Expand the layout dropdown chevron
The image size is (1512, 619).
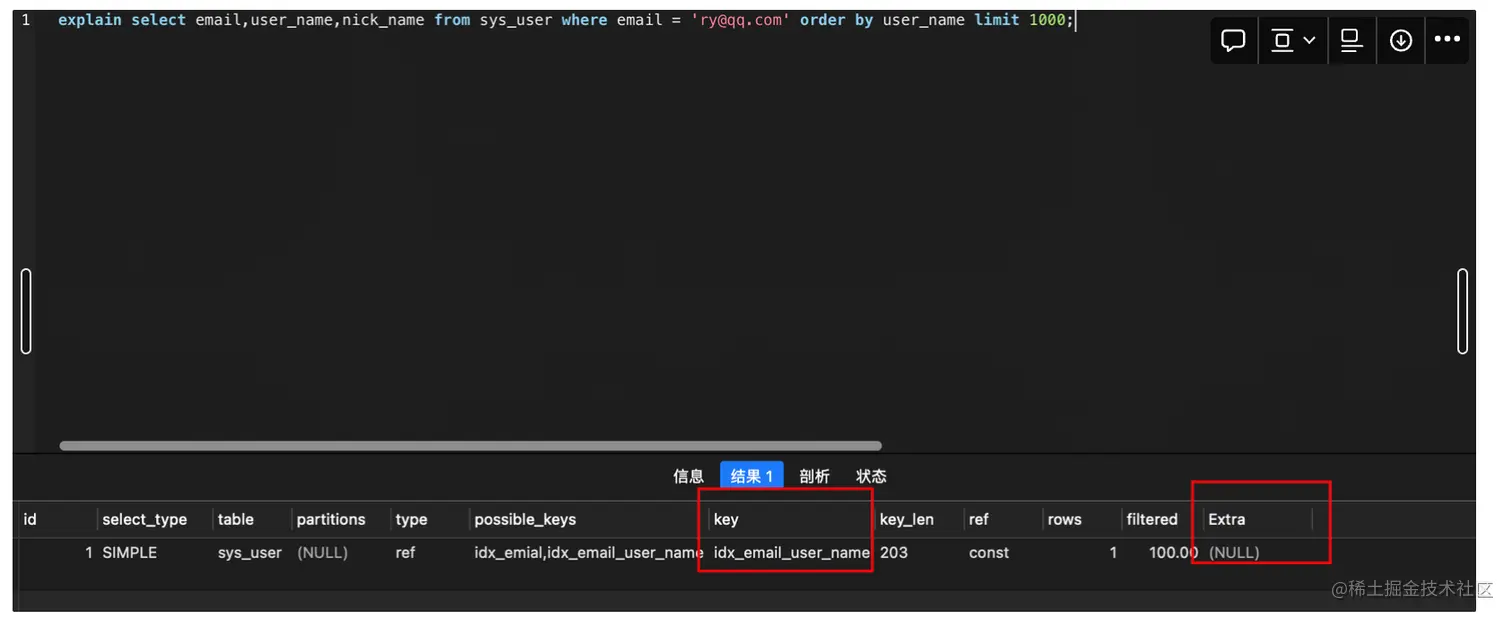pos(1309,41)
